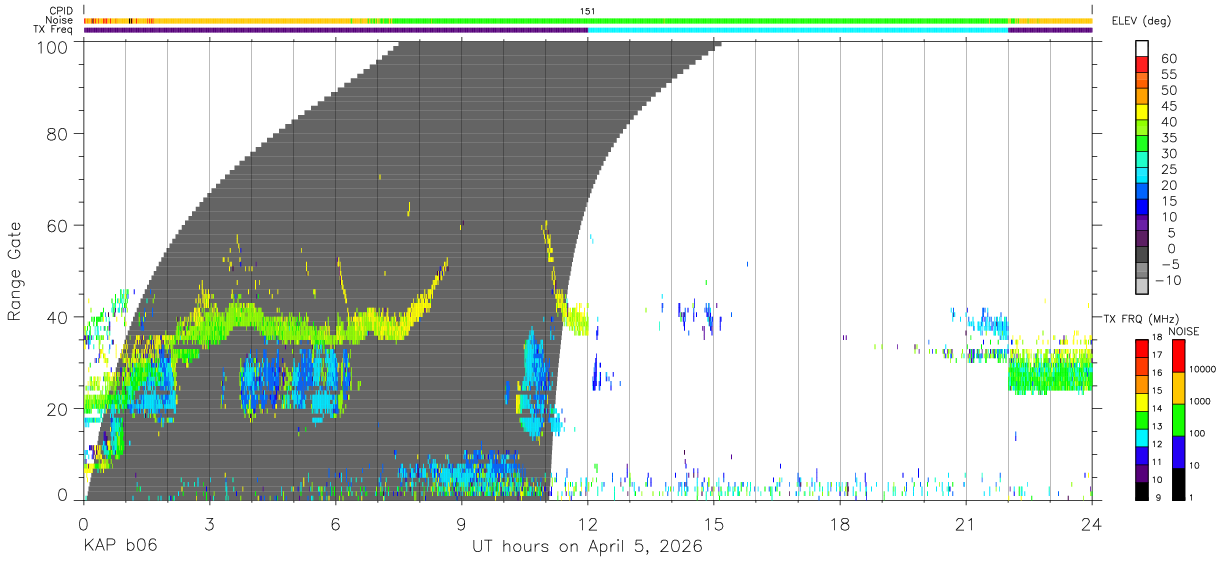Click the CPID value 151
The width and height of the screenshot is (1228, 567).
[x=588, y=11]
